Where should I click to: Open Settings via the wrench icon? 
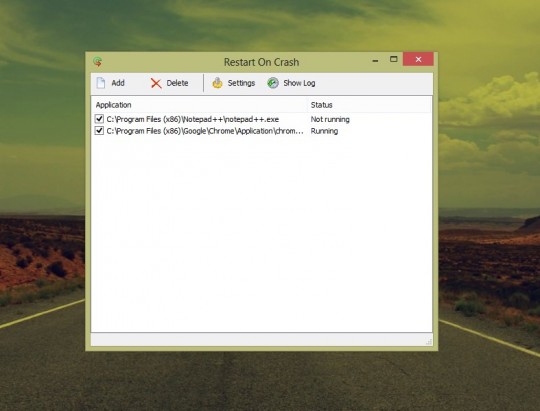217,83
